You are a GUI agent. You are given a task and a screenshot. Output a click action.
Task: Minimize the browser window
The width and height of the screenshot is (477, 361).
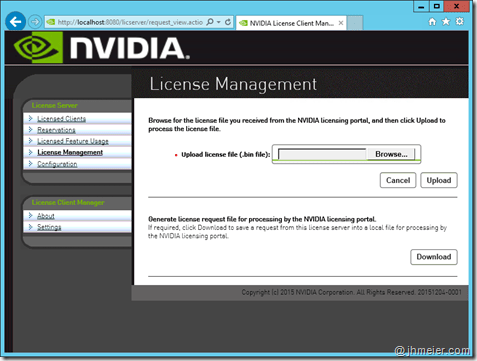(x=421, y=6)
